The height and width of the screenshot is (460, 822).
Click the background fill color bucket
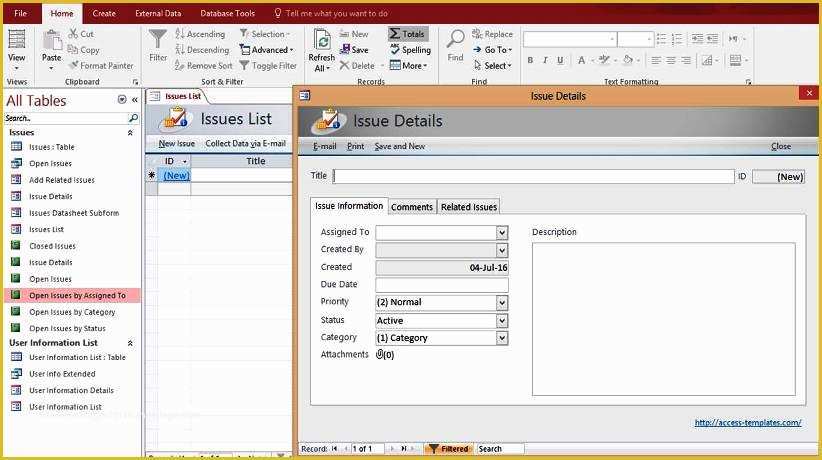point(627,60)
